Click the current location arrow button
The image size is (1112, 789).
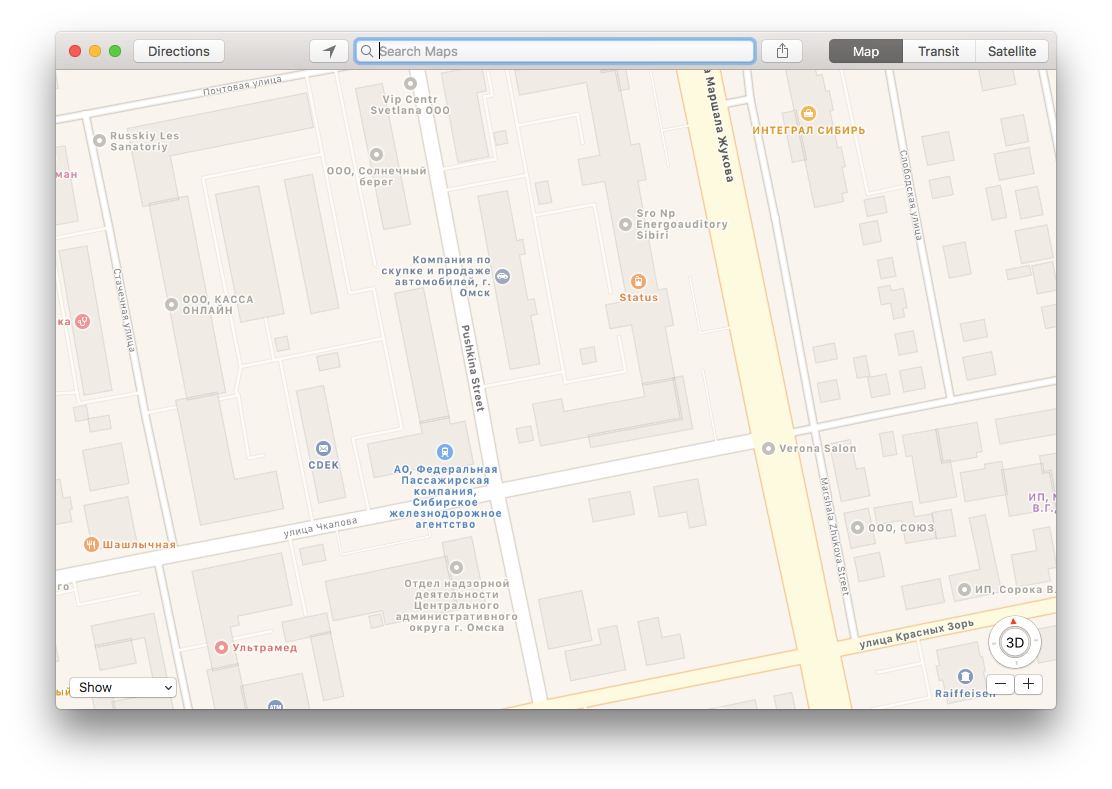(x=329, y=51)
